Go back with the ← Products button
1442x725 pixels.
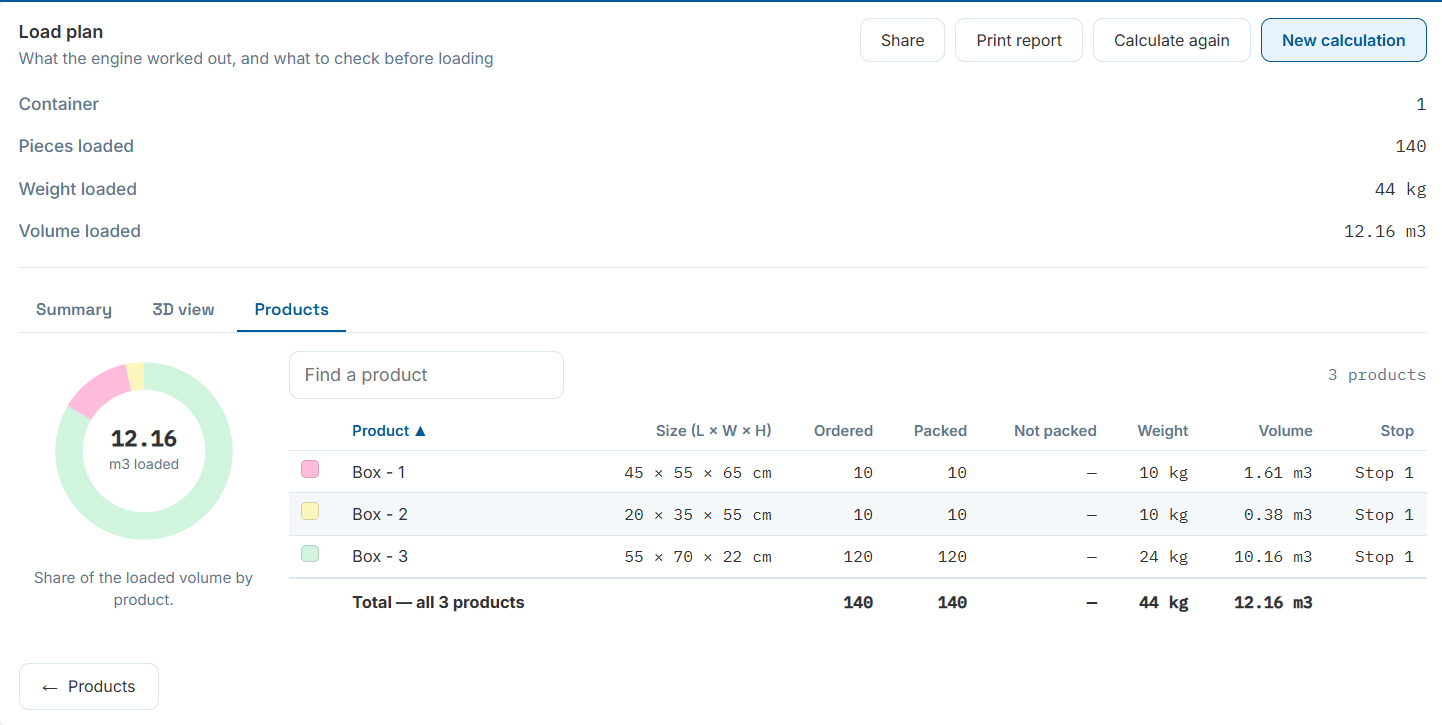tap(89, 687)
